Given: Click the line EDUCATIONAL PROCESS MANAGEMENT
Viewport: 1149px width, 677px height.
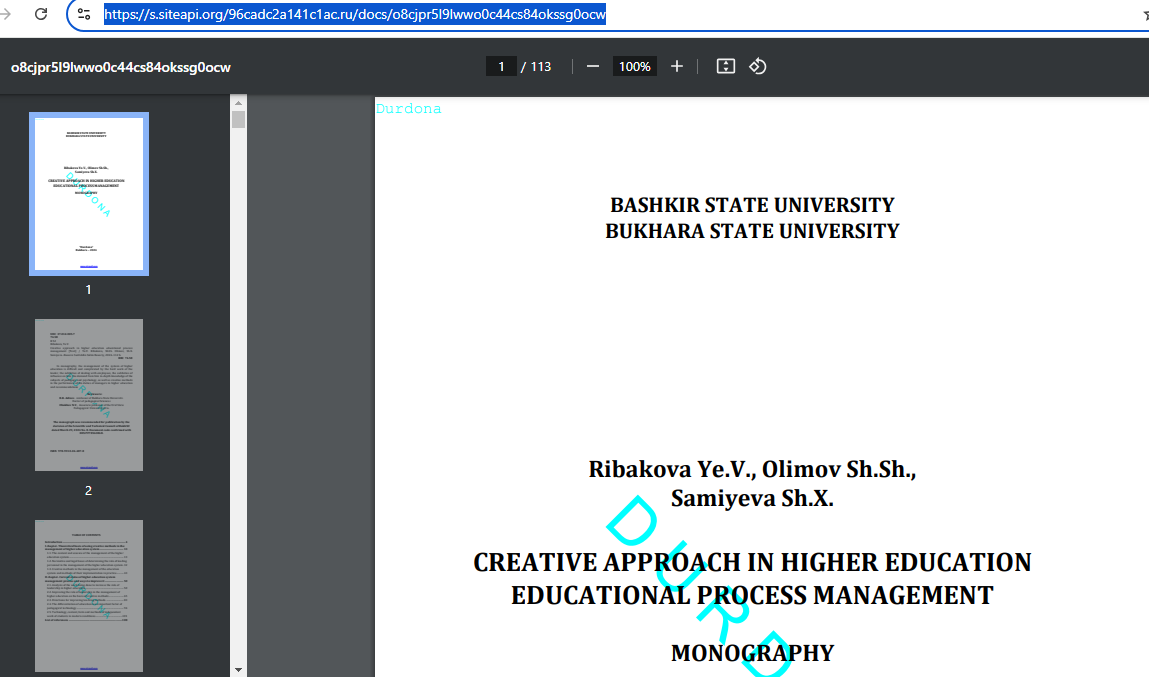Looking at the screenshot, I should click(753, 596).
